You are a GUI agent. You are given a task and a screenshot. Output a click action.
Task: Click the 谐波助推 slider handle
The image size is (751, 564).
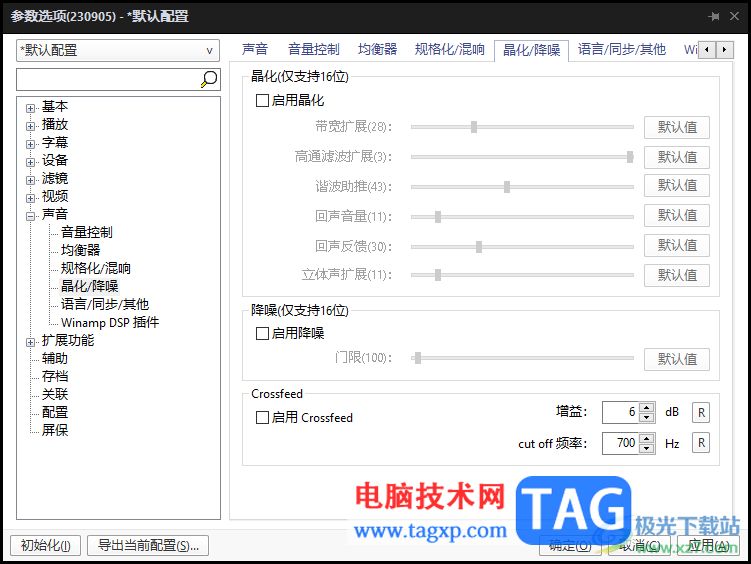(x=507, y=187)
